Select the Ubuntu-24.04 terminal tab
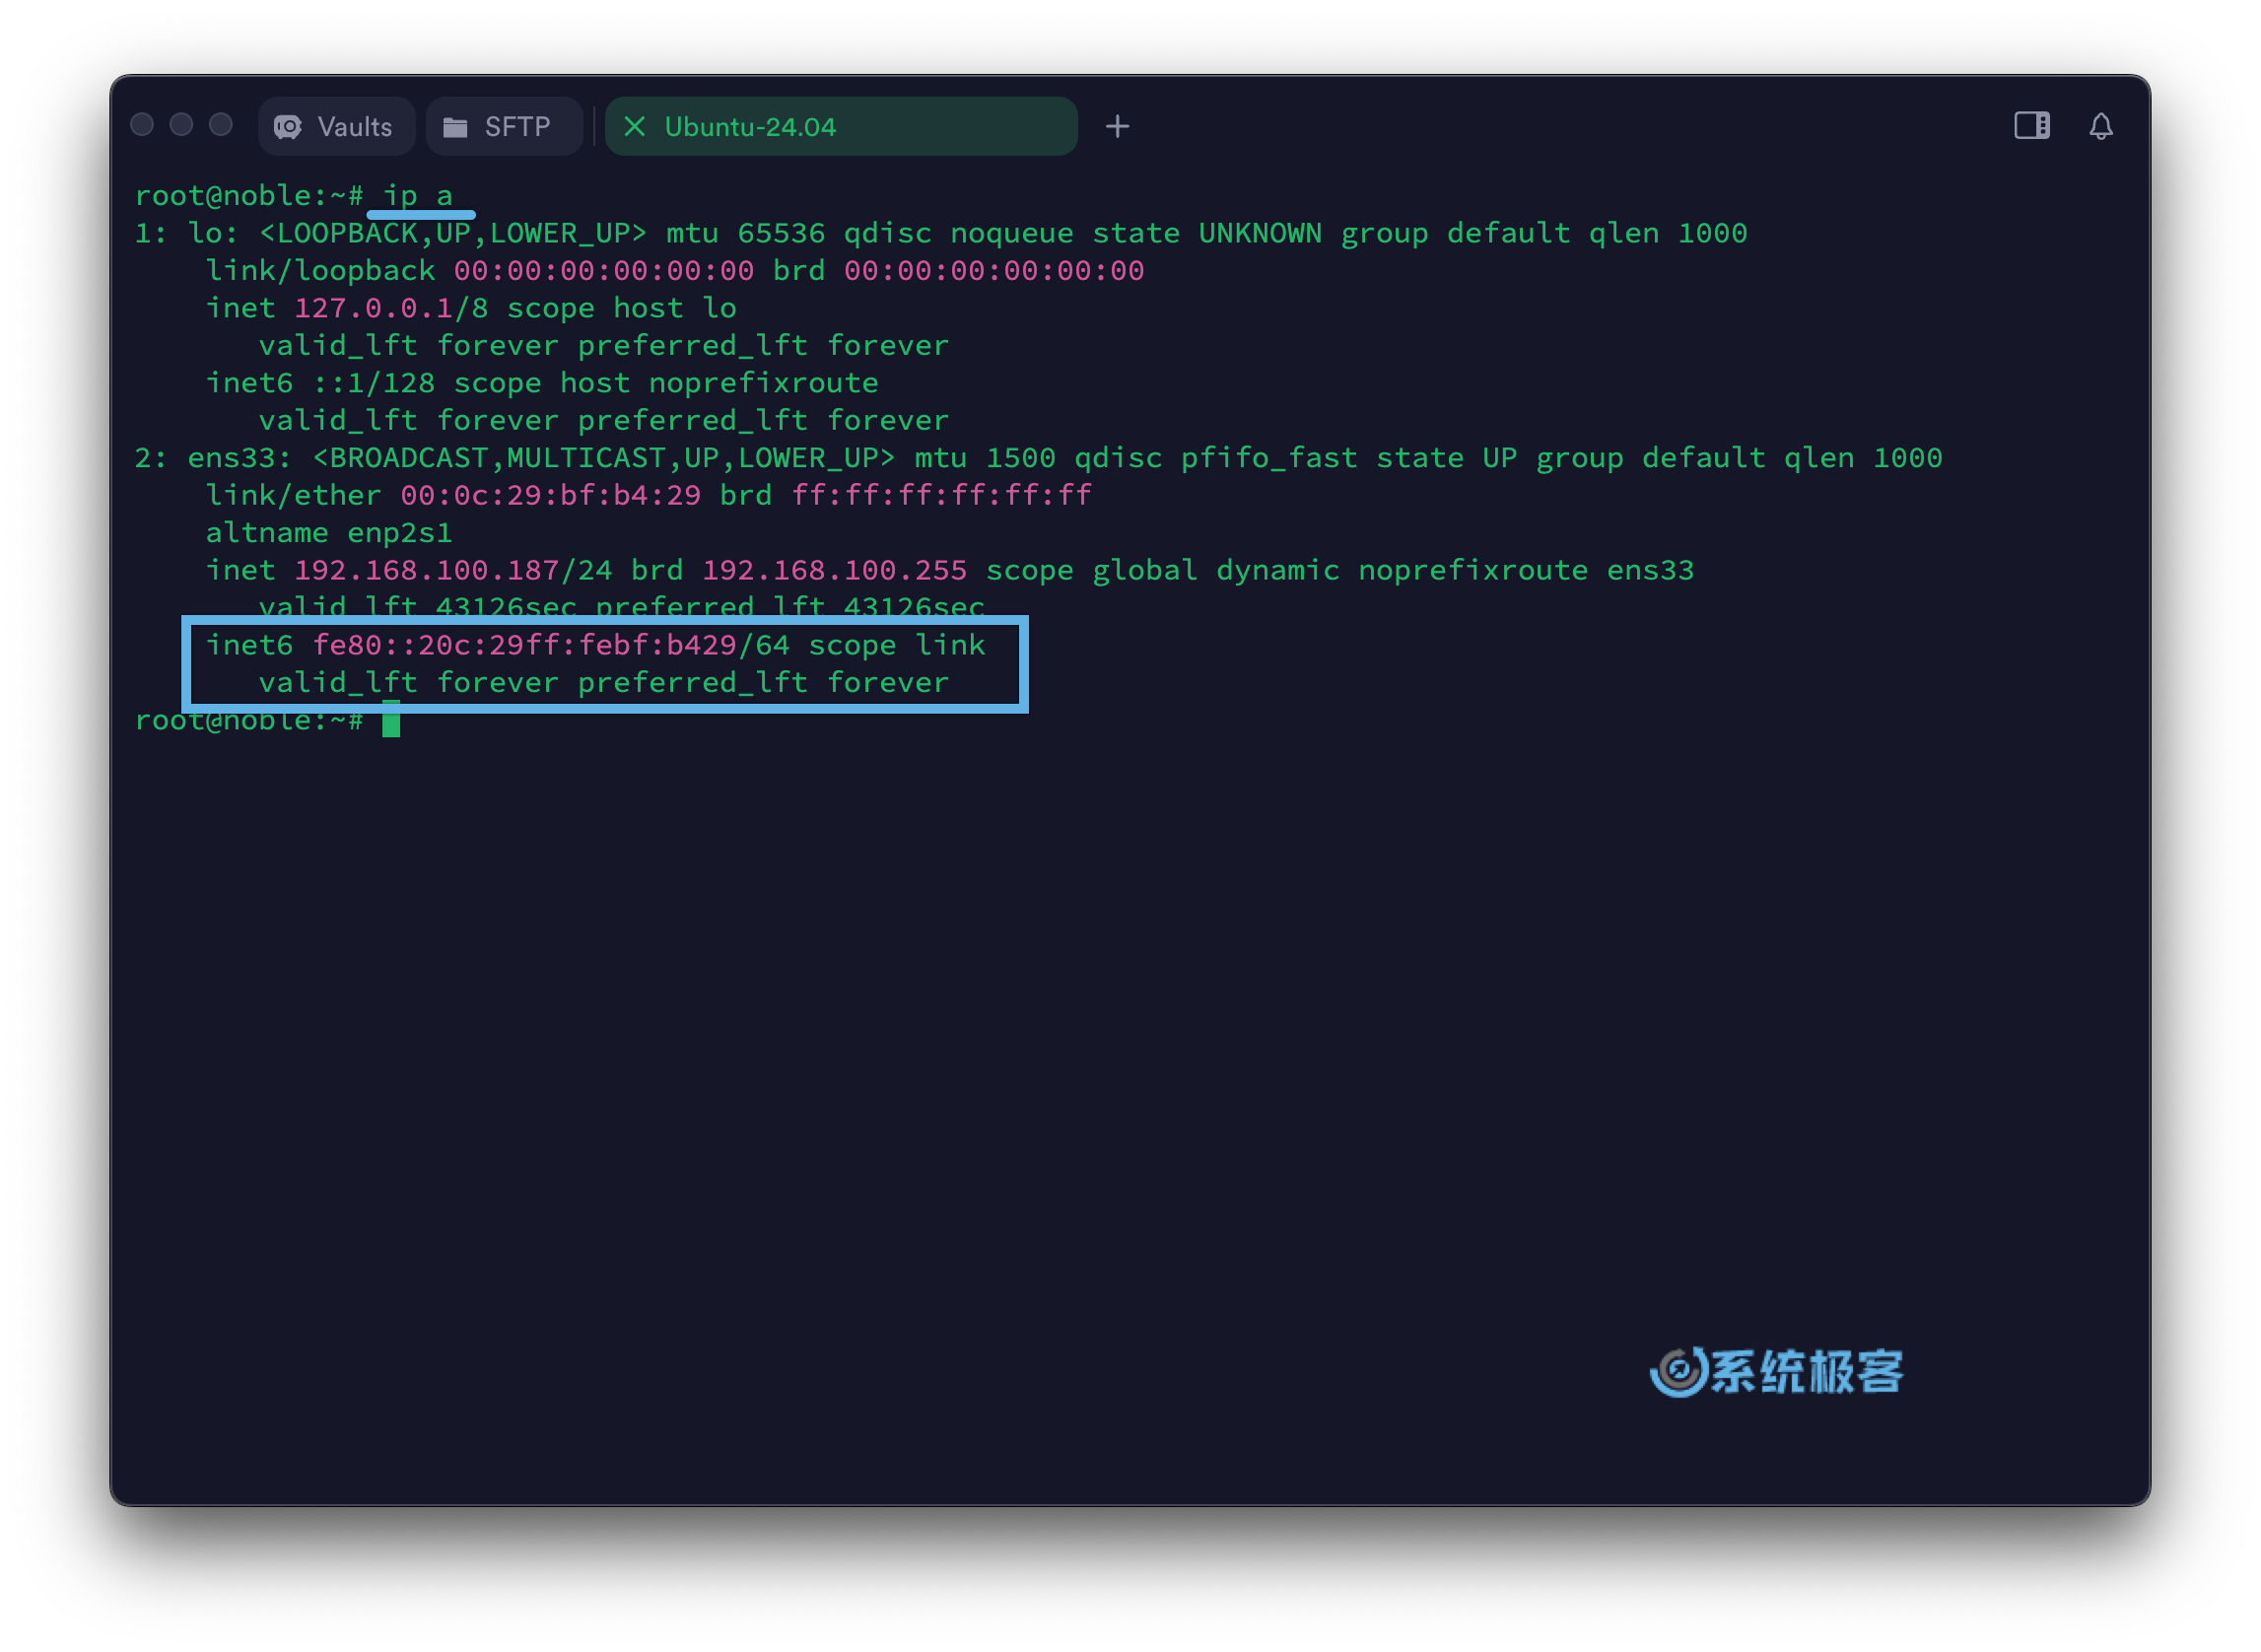The width and height of the screenshot is (2261, 1652). (841, 126)
